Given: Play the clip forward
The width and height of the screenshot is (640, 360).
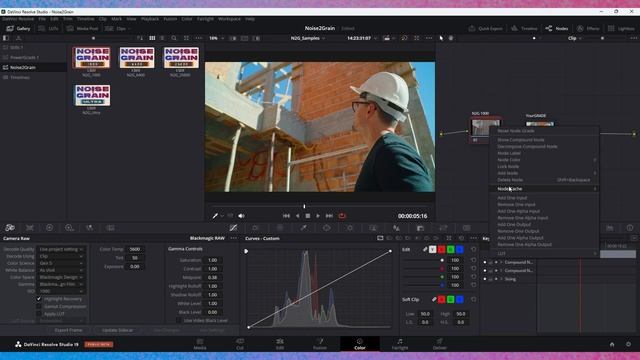Looking at the screenshot, I should coord(318,216).
